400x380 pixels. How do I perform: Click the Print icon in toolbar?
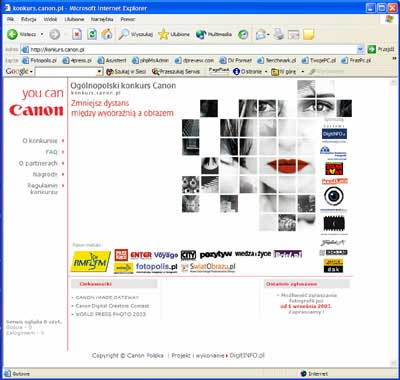[x=278, y=34]
